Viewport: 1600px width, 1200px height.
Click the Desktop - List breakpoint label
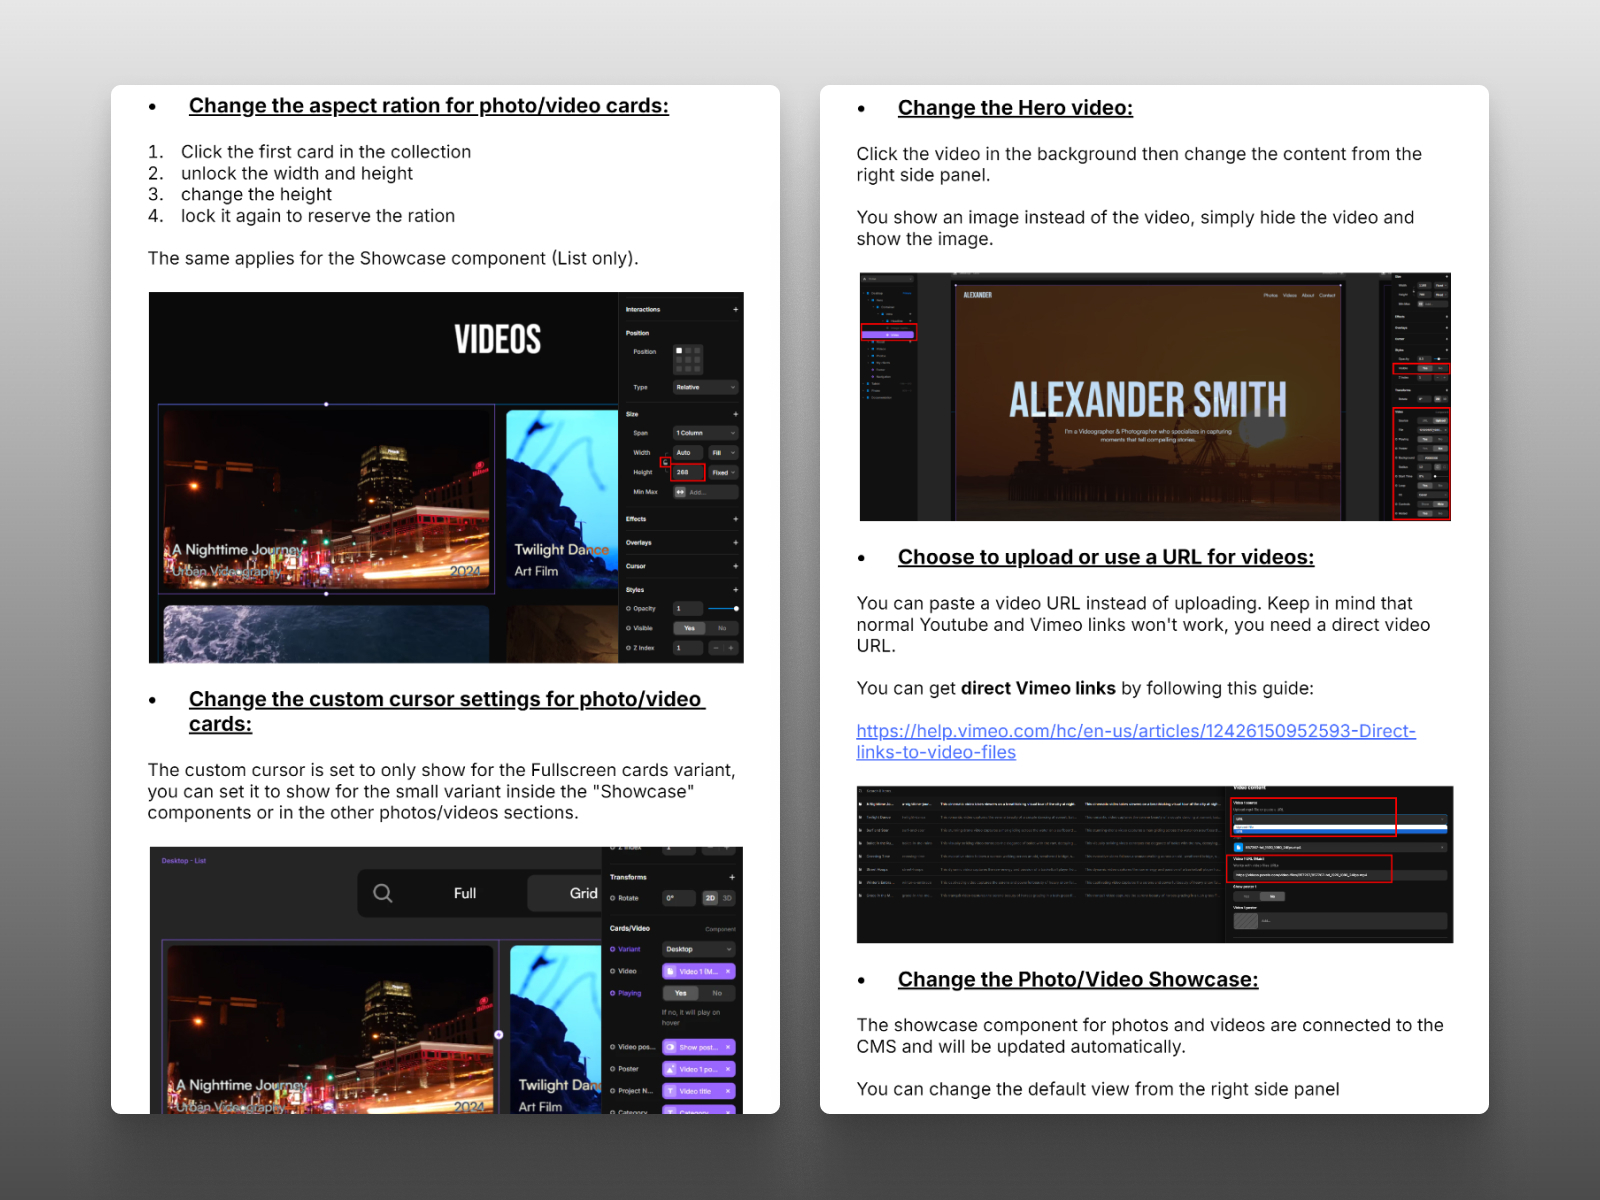pos(184,861)
